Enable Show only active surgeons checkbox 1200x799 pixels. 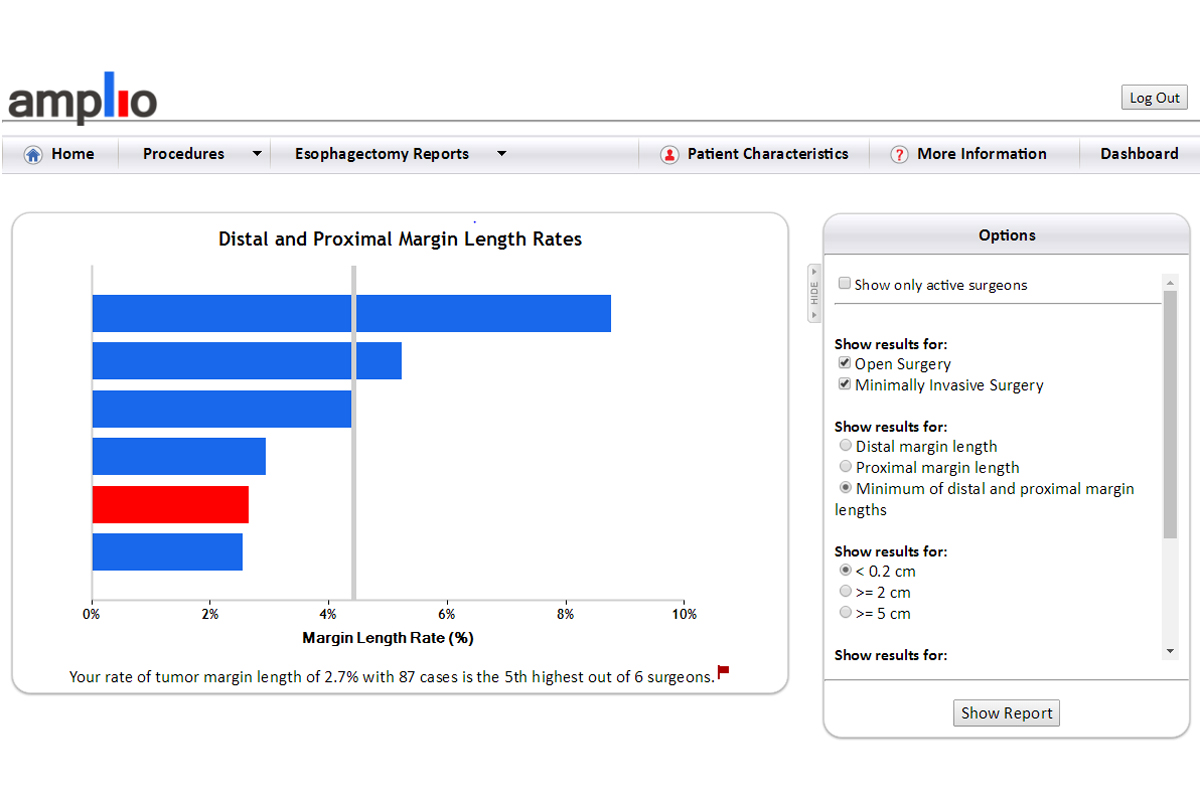[844, 284]
